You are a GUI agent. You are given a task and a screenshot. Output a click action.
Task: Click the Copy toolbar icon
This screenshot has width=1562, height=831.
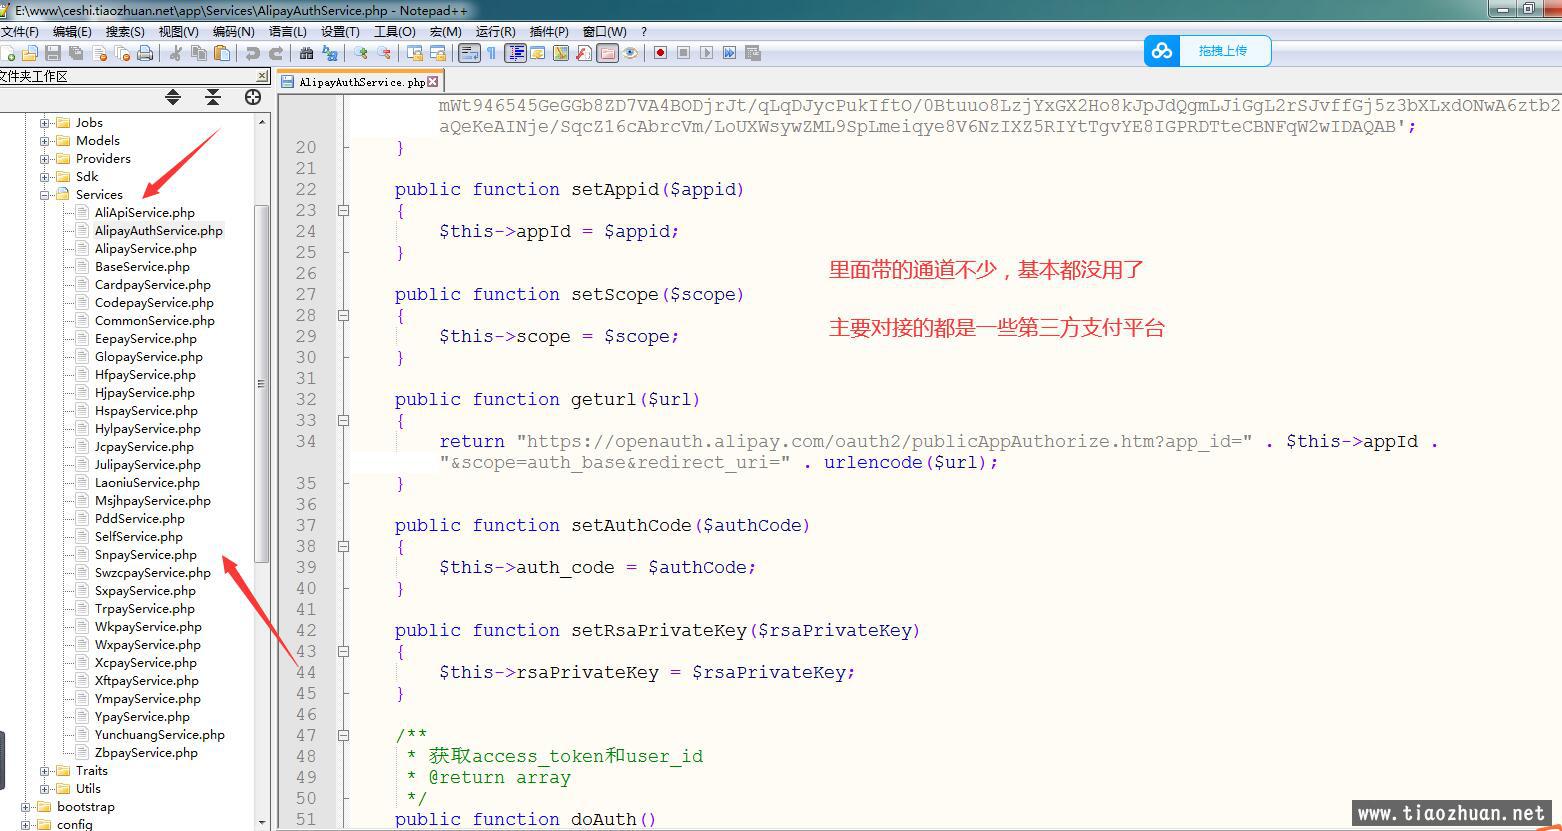tap(199, 53)
